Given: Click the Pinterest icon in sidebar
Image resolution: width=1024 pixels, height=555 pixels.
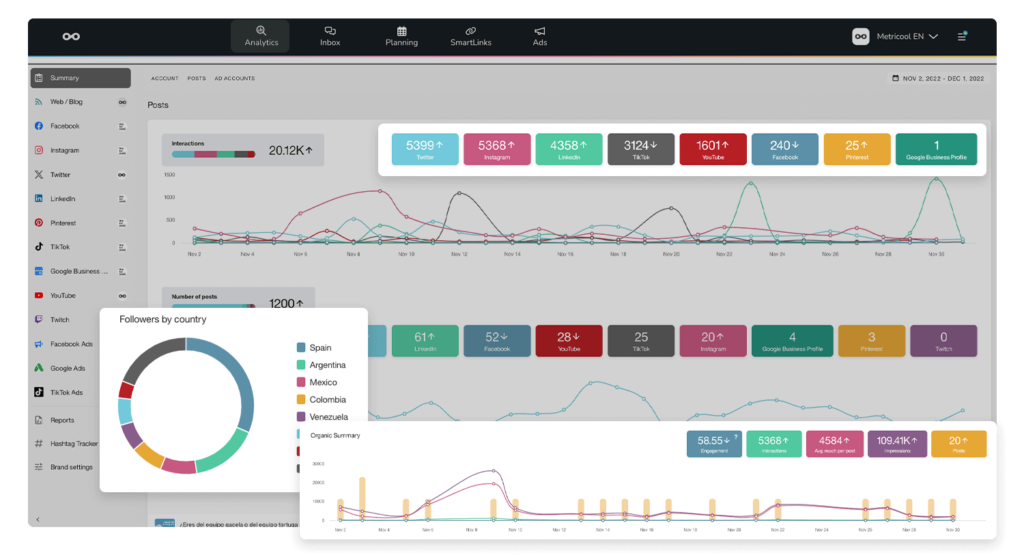Looking at the screenshot, I should coord(39,223).
